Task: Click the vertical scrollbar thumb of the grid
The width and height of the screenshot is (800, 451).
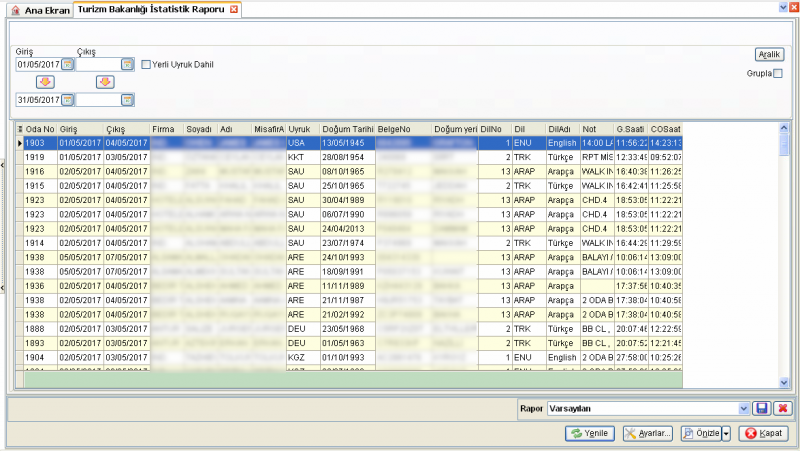Action: coord(784,144)
